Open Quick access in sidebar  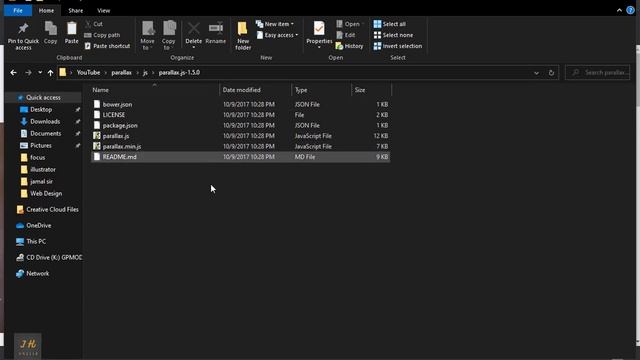pyautogui.click(x=43, y=98)
